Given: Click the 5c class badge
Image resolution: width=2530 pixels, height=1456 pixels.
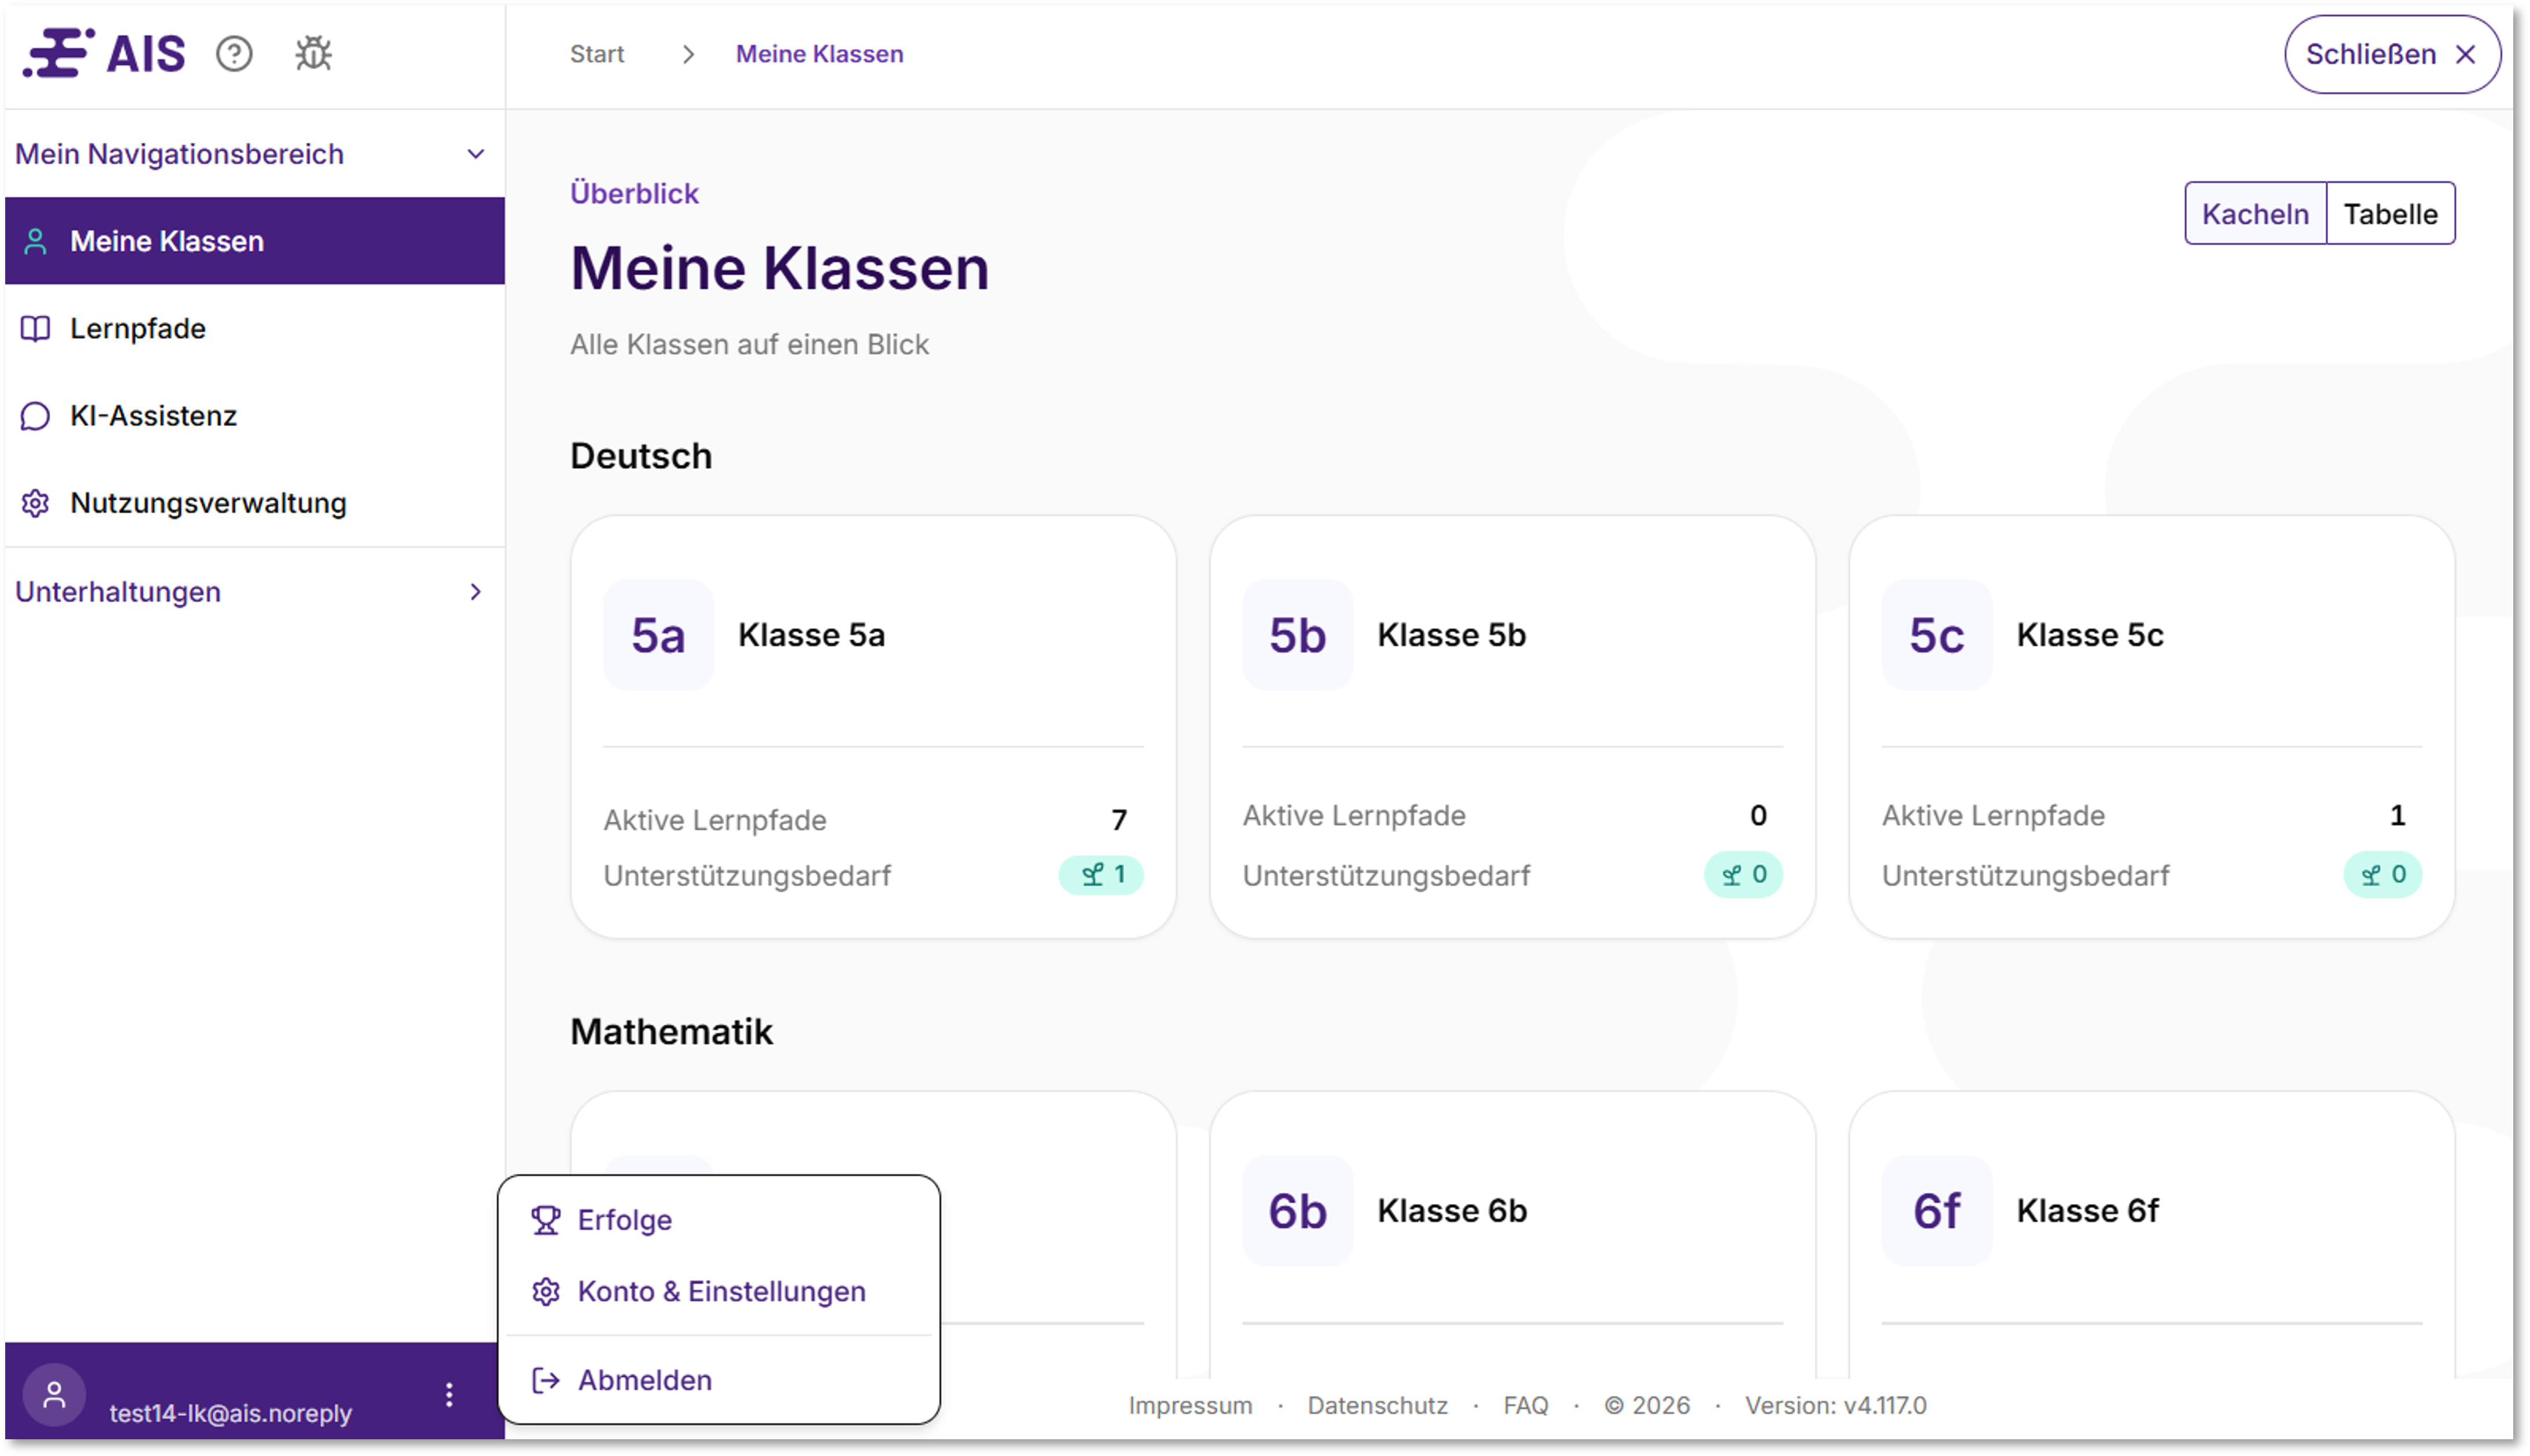Looking at the screenshot, I should tap(1936, 635).
